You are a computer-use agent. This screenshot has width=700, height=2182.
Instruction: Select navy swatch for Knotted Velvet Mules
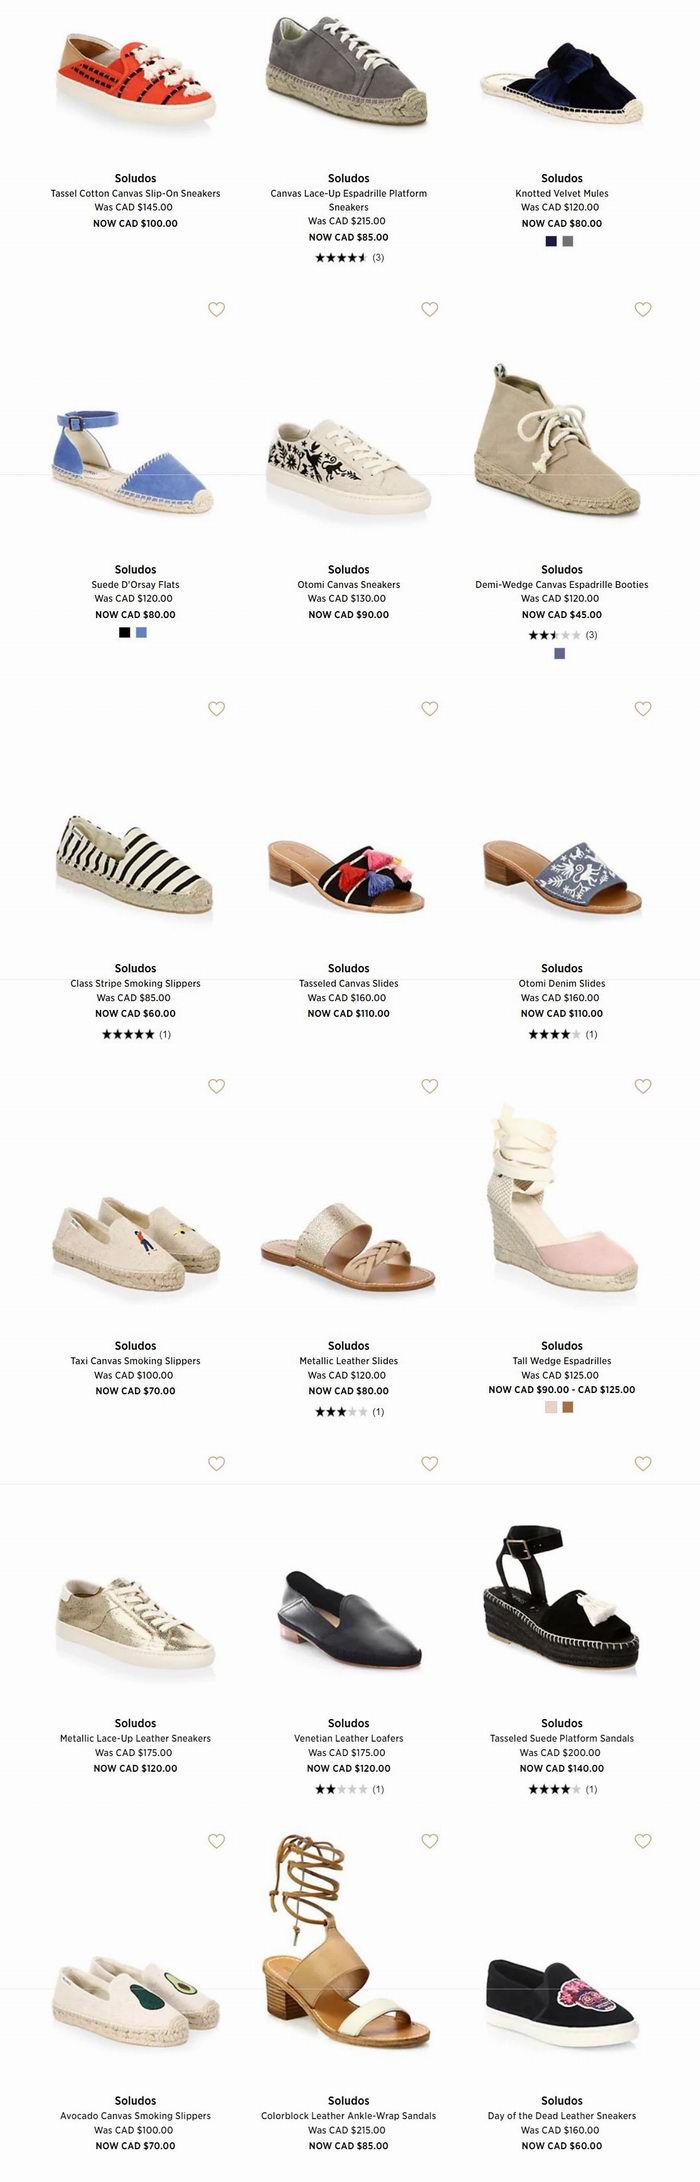click(551, 241)
